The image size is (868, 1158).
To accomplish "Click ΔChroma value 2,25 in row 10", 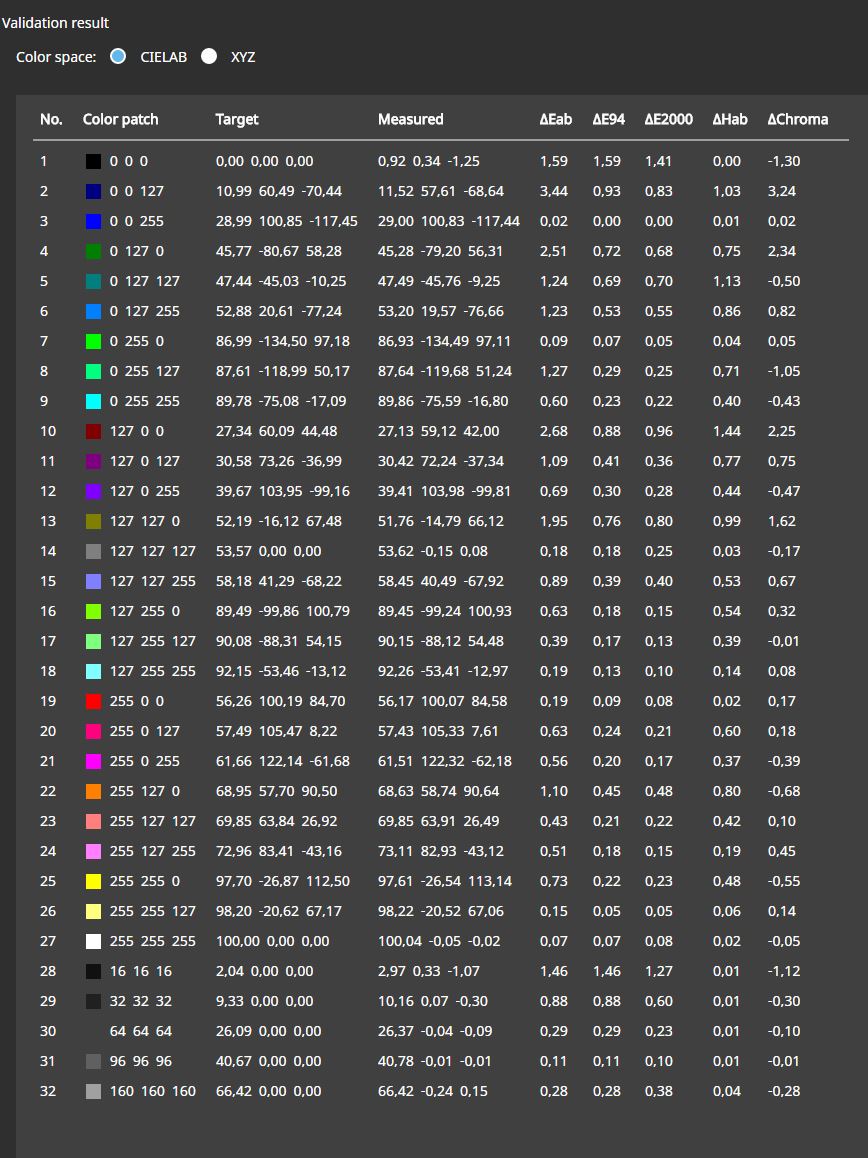I will [x=782, y=431].
